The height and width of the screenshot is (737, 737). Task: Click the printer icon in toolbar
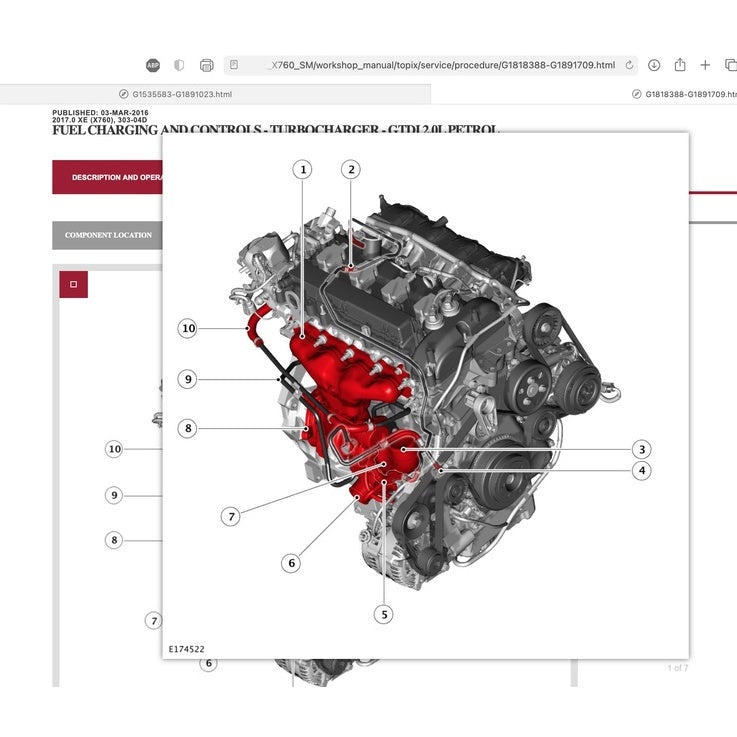click(207, 65)
